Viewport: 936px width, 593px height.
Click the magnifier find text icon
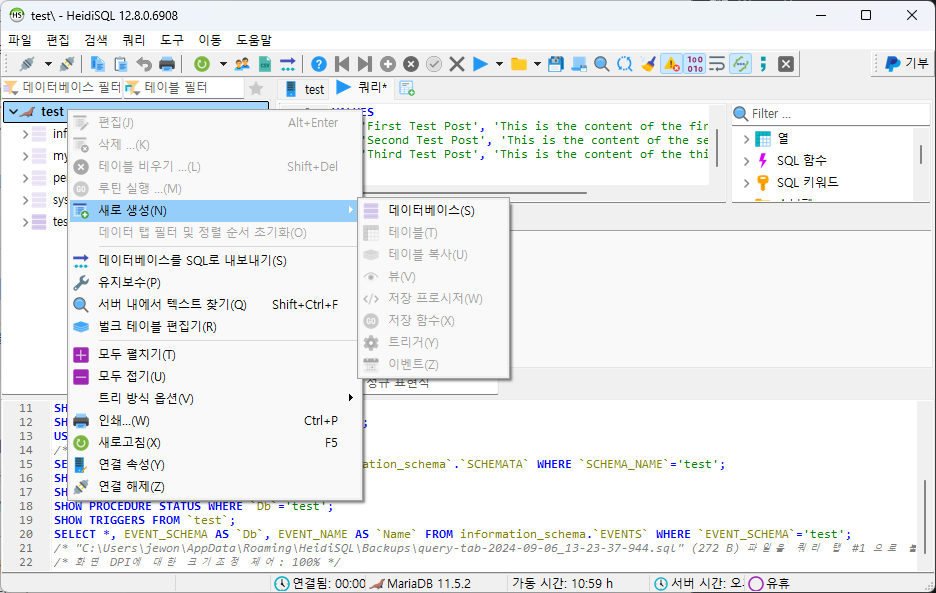point(602,64)
